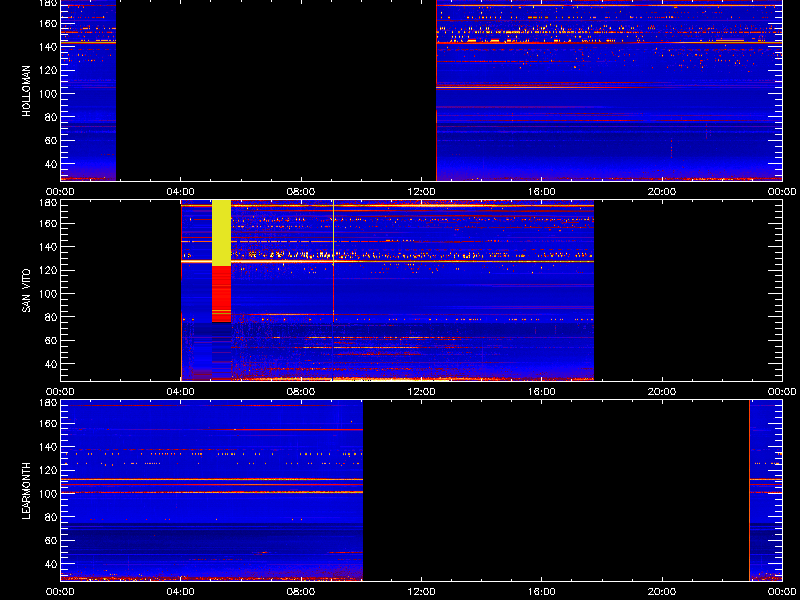
Task: Pick the 40 frequency label on Learmonth axis
Action: (51, 564)
